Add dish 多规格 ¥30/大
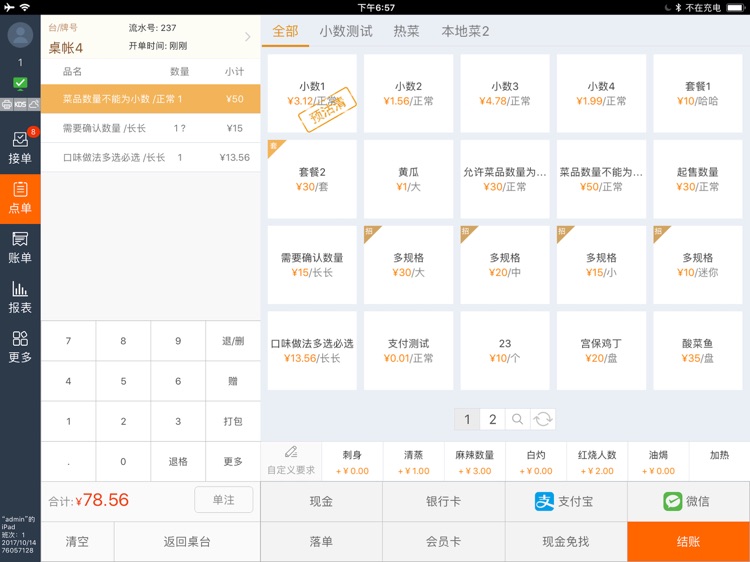750x562 pixels. pos(408,264)
